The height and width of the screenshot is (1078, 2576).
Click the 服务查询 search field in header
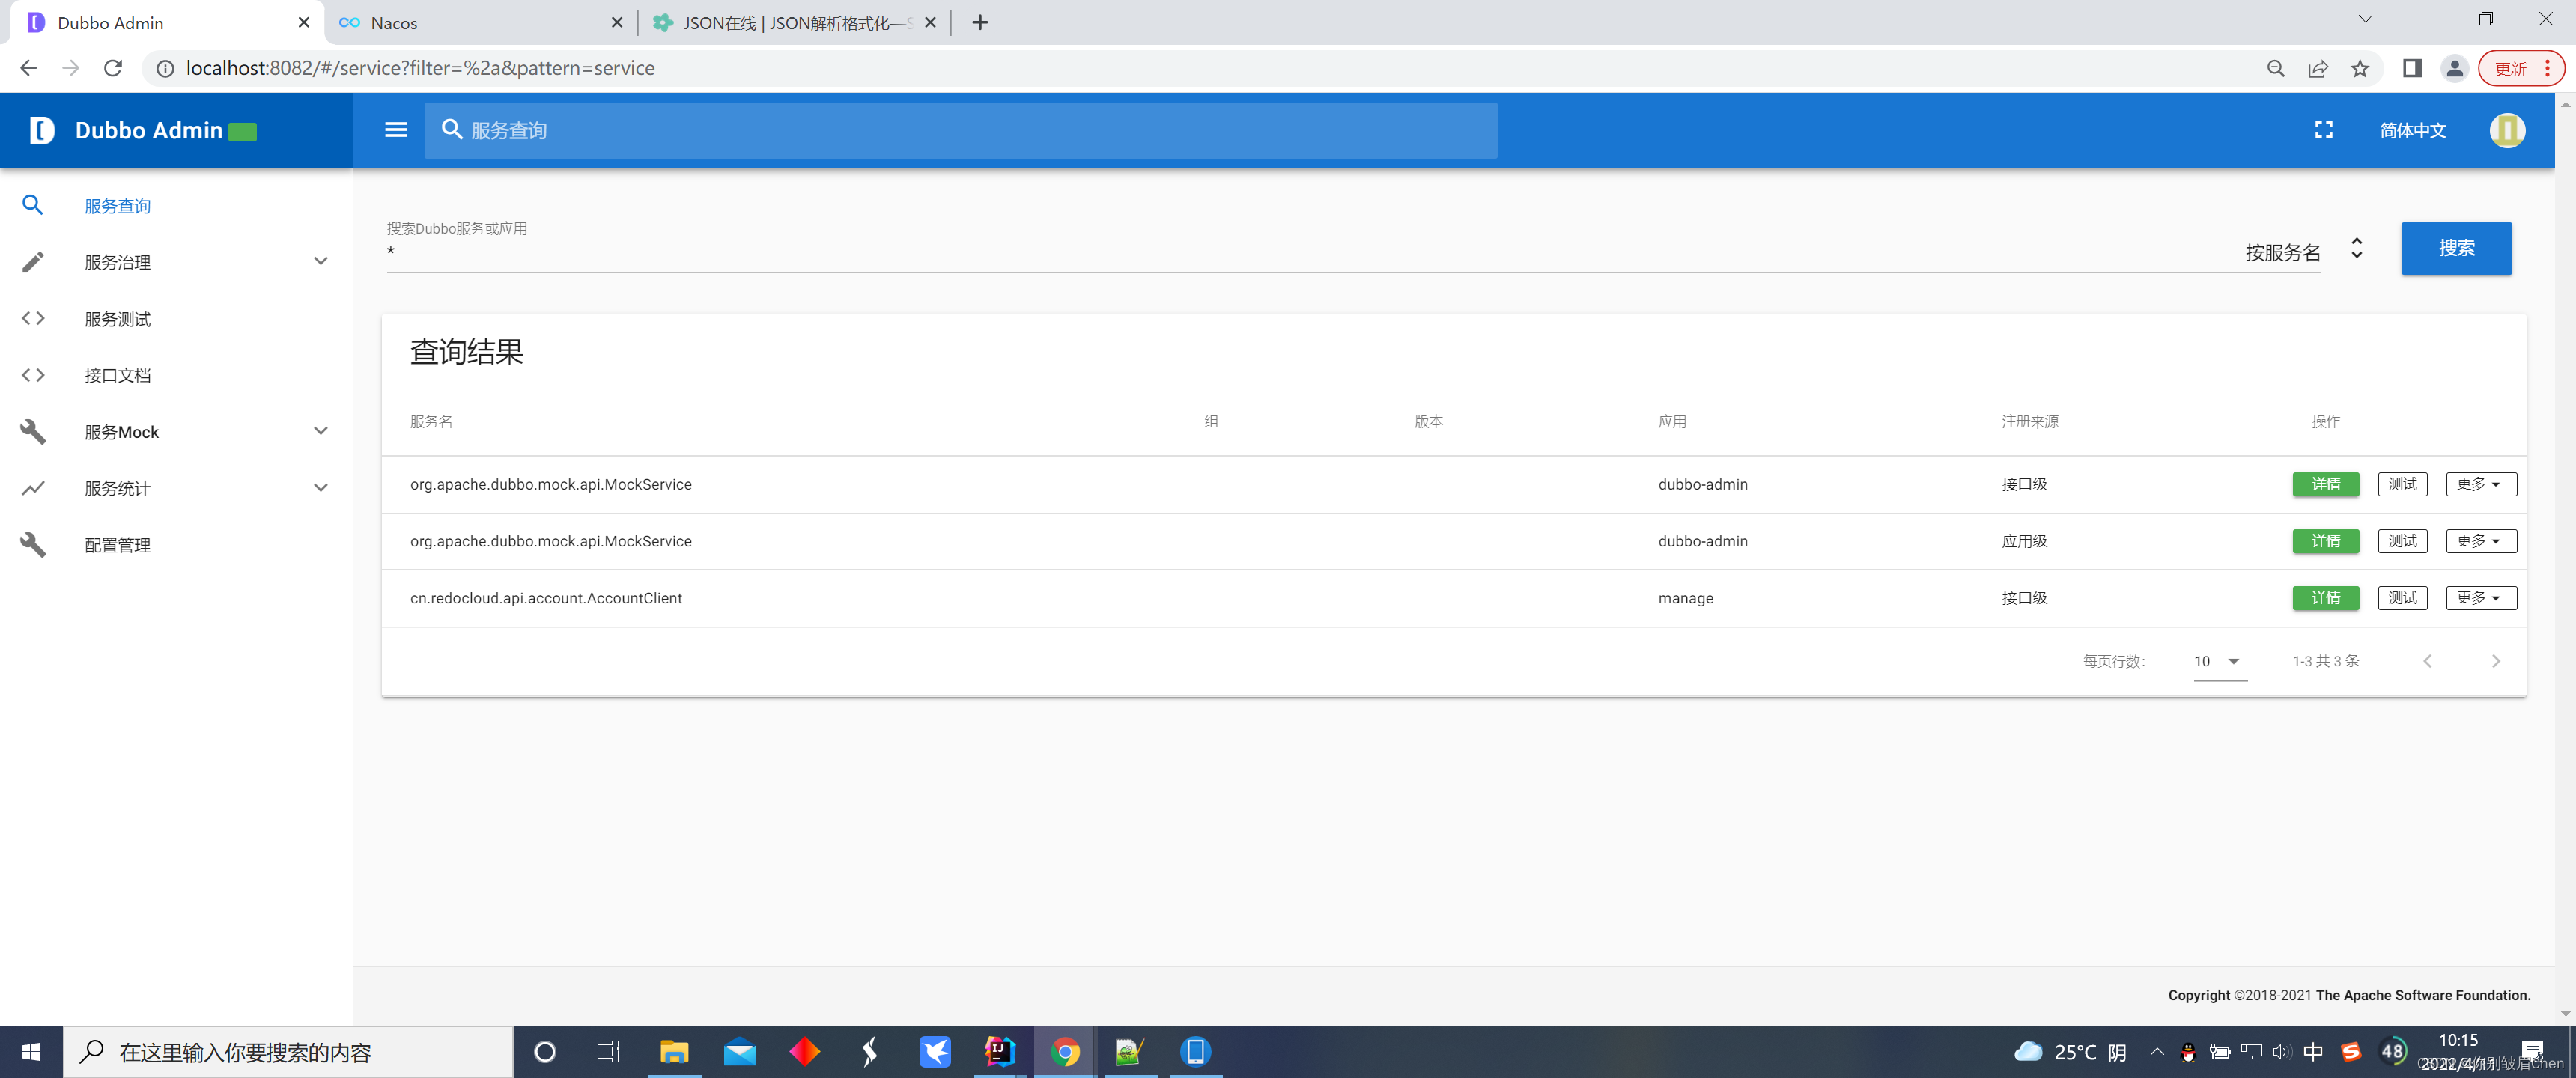click(960, 130)
